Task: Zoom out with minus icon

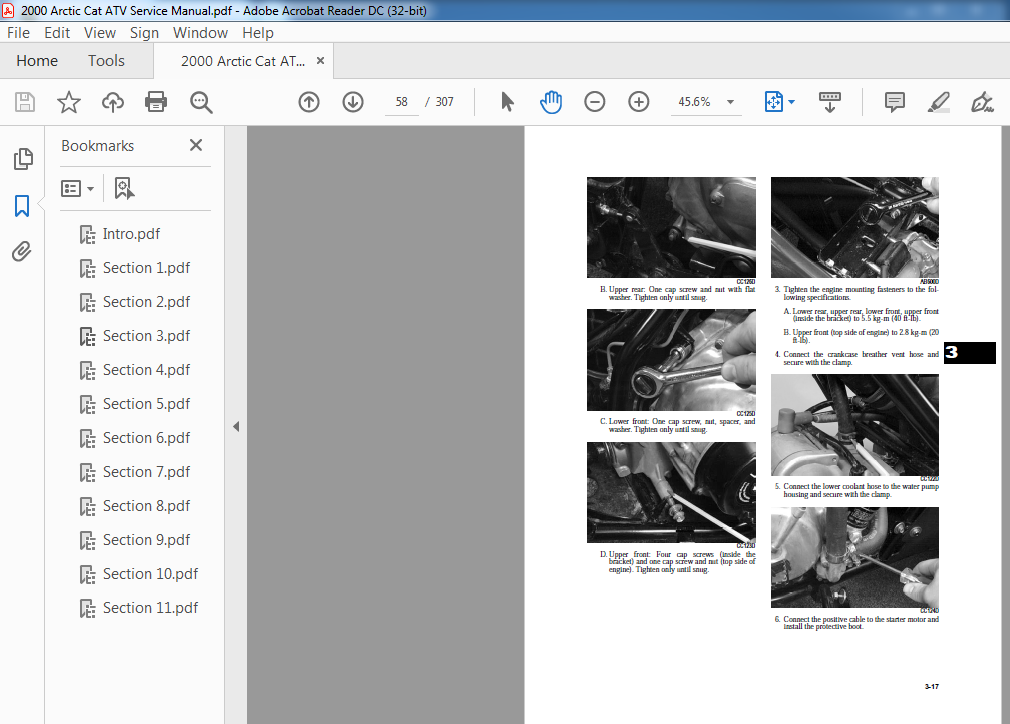Action: [595, 102]
